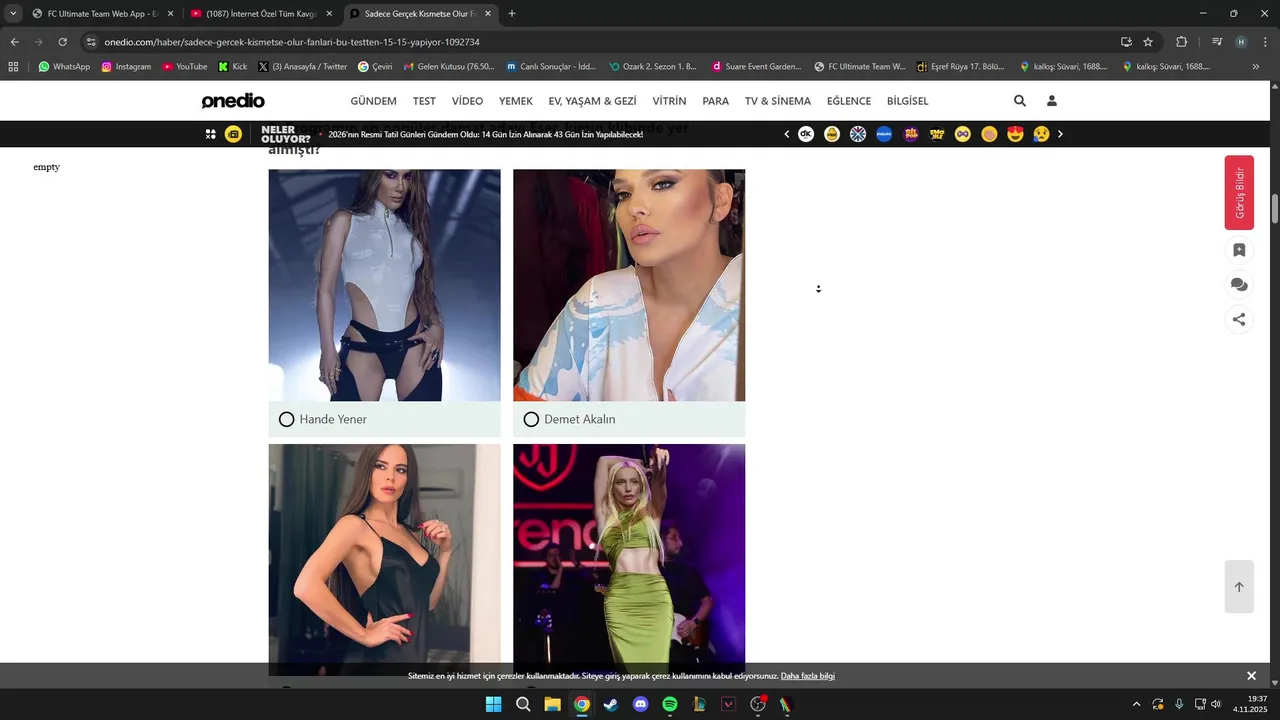Dismiss the cookie notice with the X
Screen dimensions: 1280x720
click(x=1251, y=676)
